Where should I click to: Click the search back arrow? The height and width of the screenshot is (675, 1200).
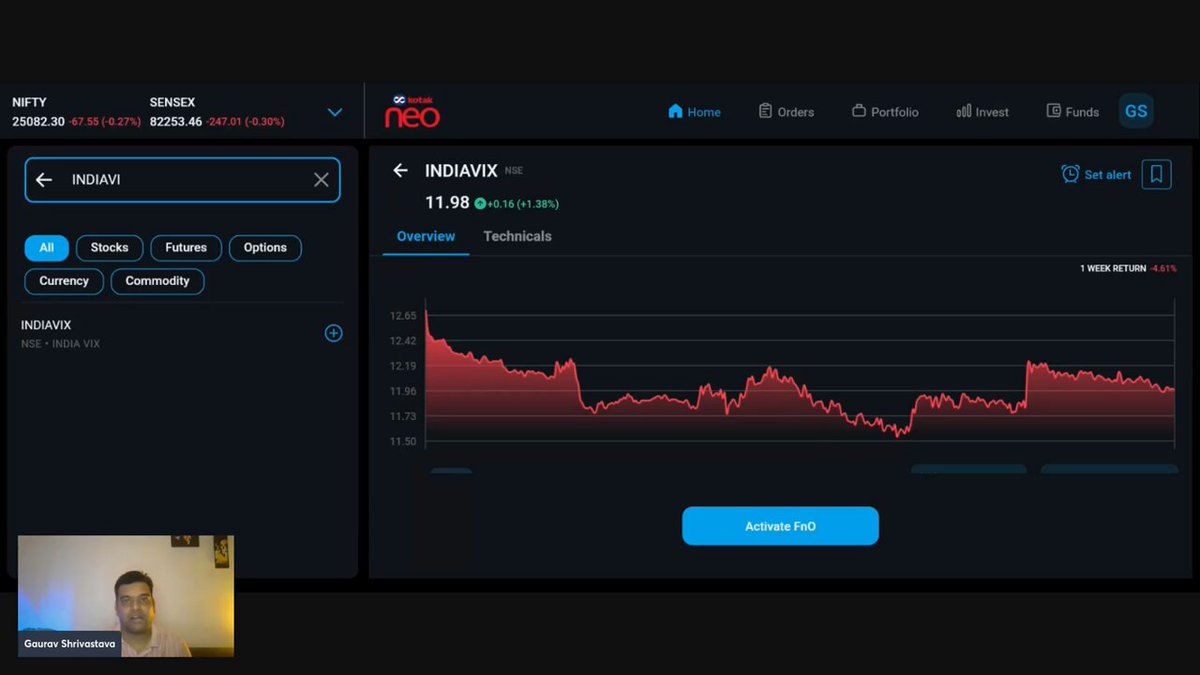click(44, 180)
